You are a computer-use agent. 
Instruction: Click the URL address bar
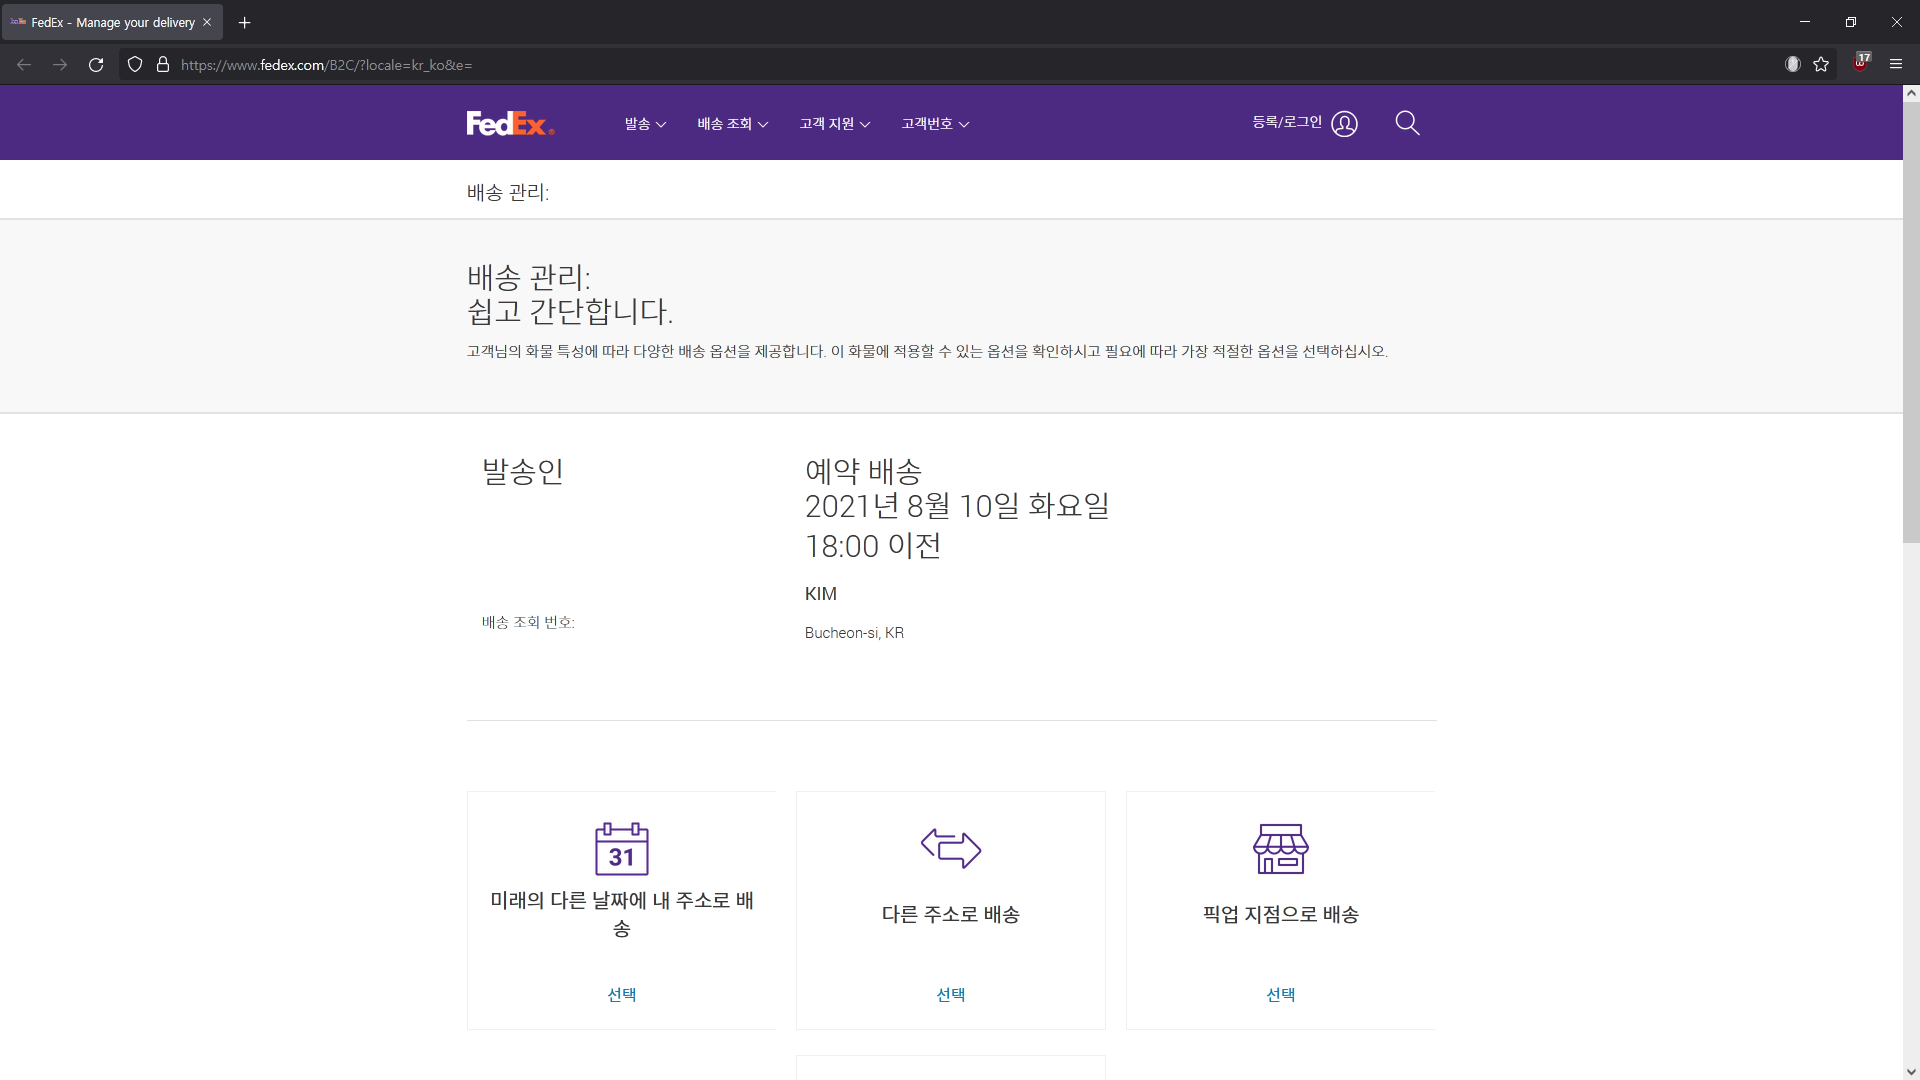900,65
